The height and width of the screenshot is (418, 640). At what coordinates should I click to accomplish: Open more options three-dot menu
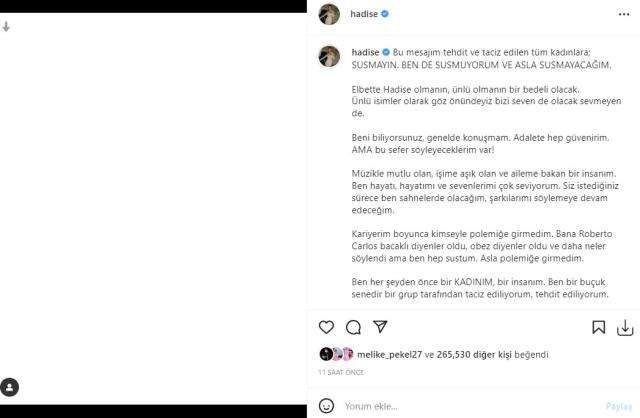point(624,14)
